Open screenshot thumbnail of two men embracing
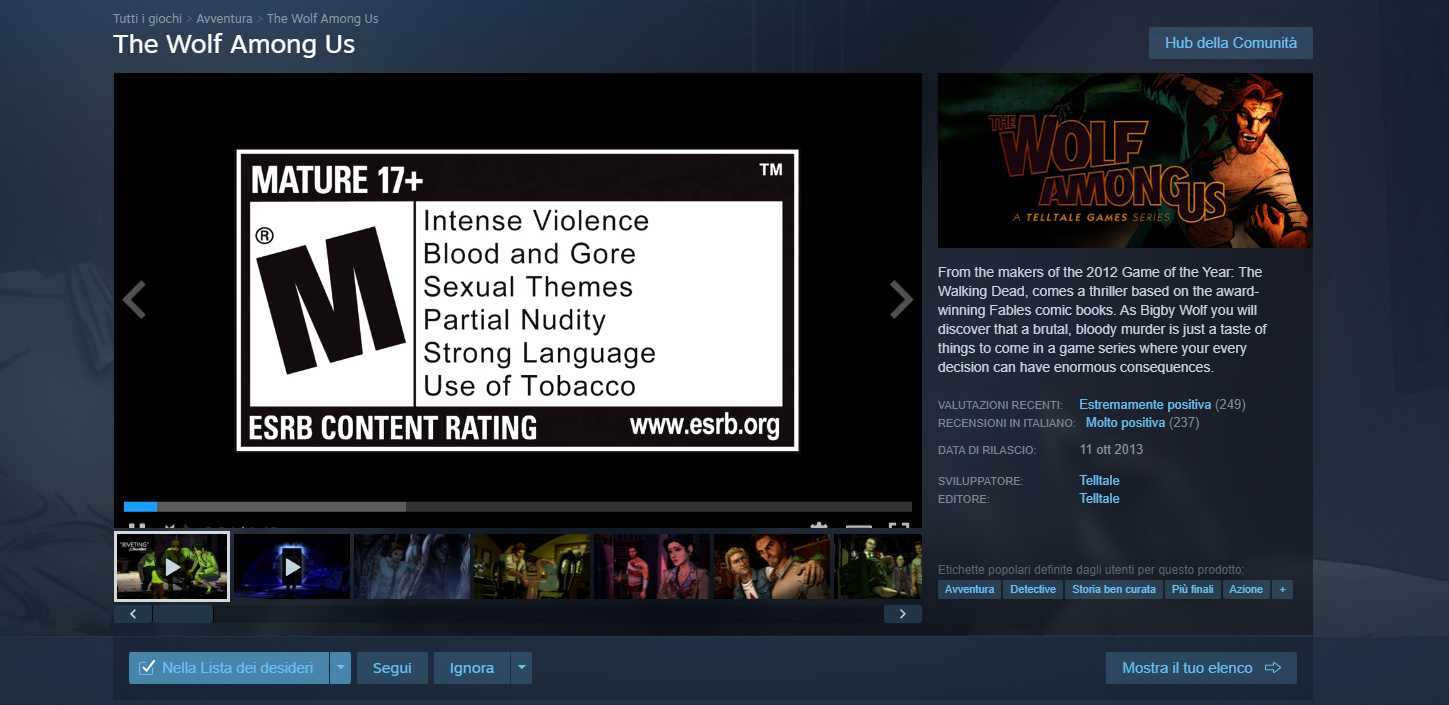This screenshot has width=1449, height=705. point(772,566)
